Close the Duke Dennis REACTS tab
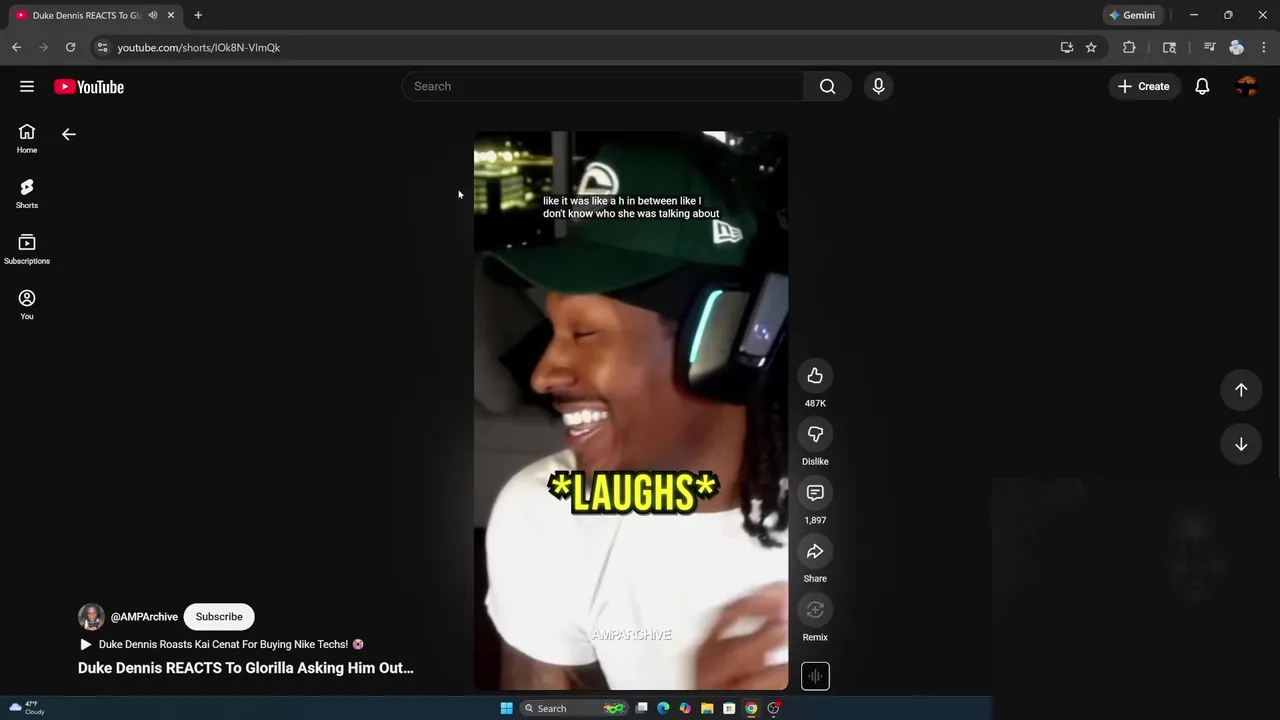The height and width of the screenshot is (720, 1280). click(x=171, y=15)
